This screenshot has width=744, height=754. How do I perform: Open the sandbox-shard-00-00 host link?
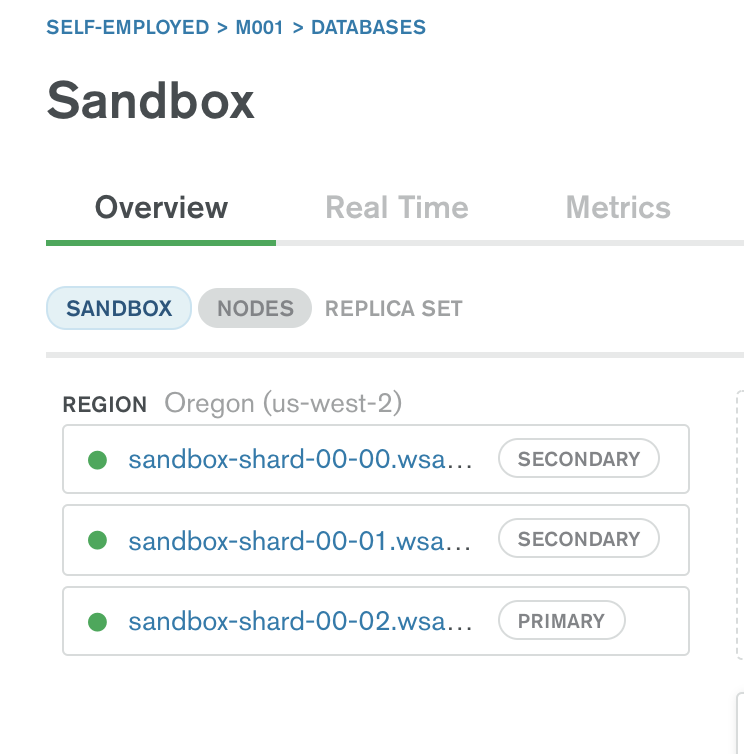(300, 460)
